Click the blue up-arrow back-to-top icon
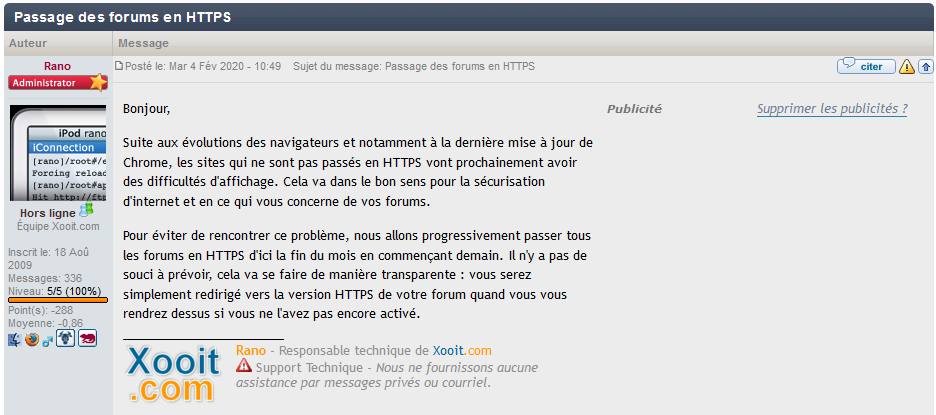Image resolution: width=936 pixels, height=415 pixels. point(925,66)
